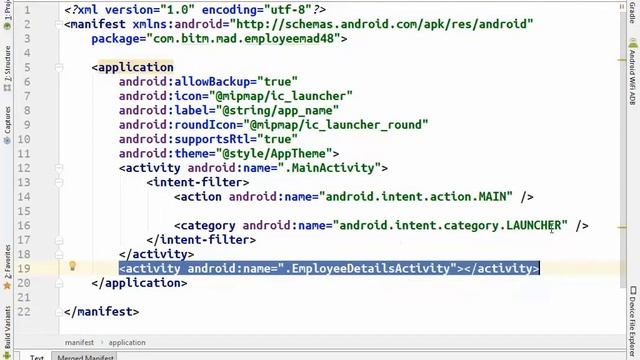Screen dimensions: 640x360
Task: Click android:supportsRtl="true" attribute
Action: [208, 139]
